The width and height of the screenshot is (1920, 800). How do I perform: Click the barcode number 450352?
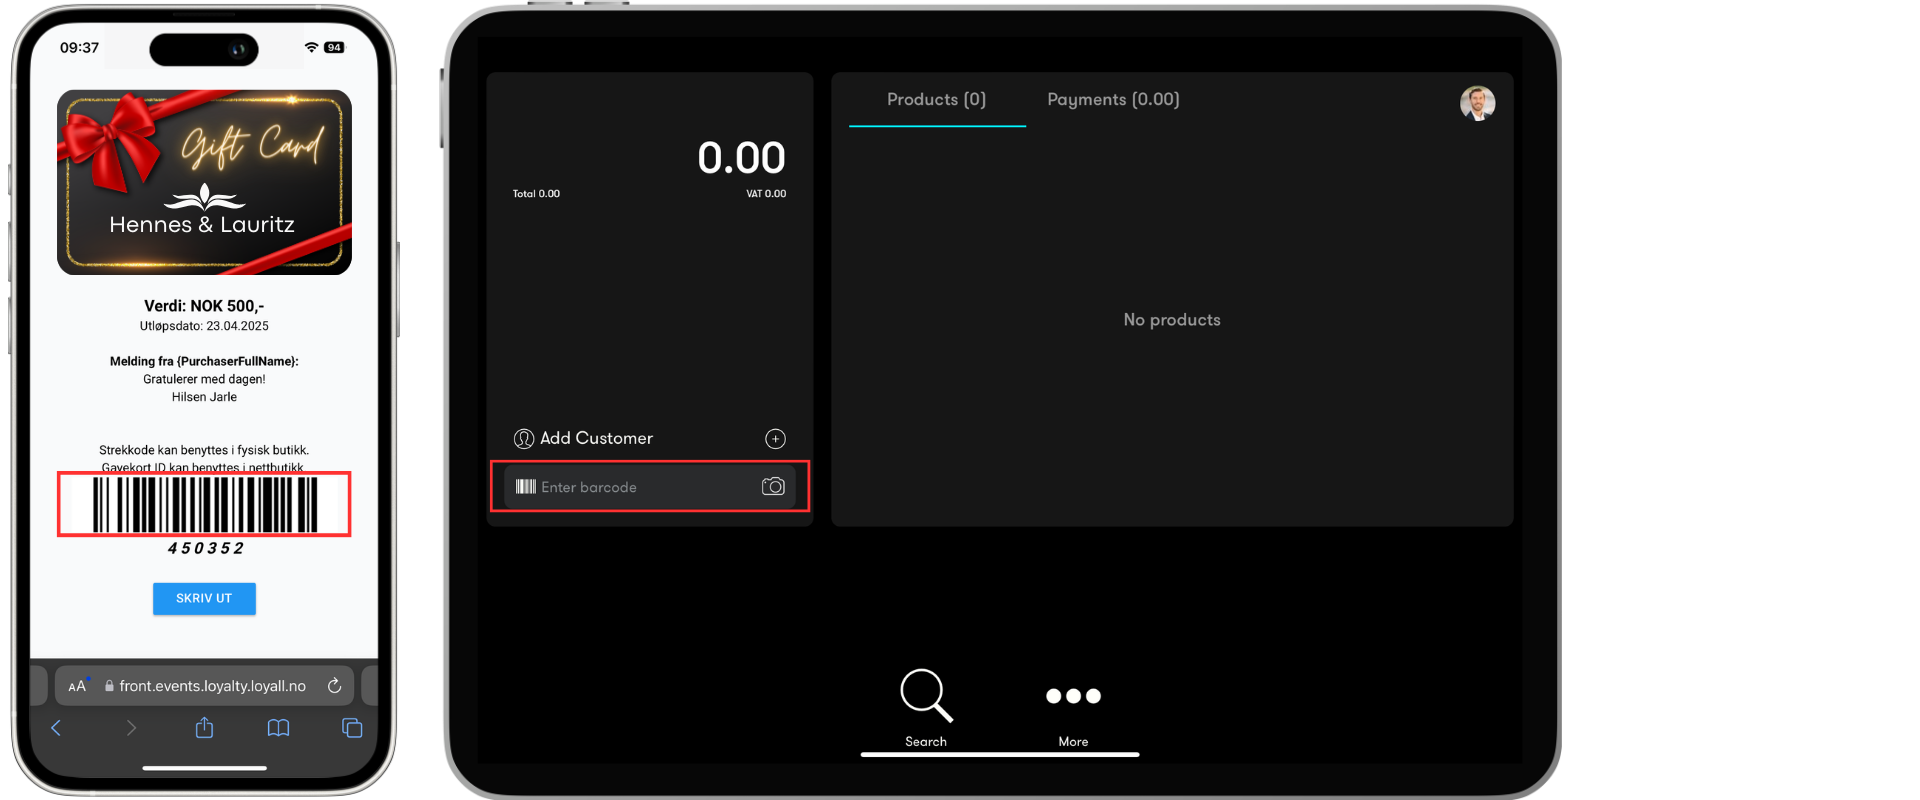click(205, 548)
